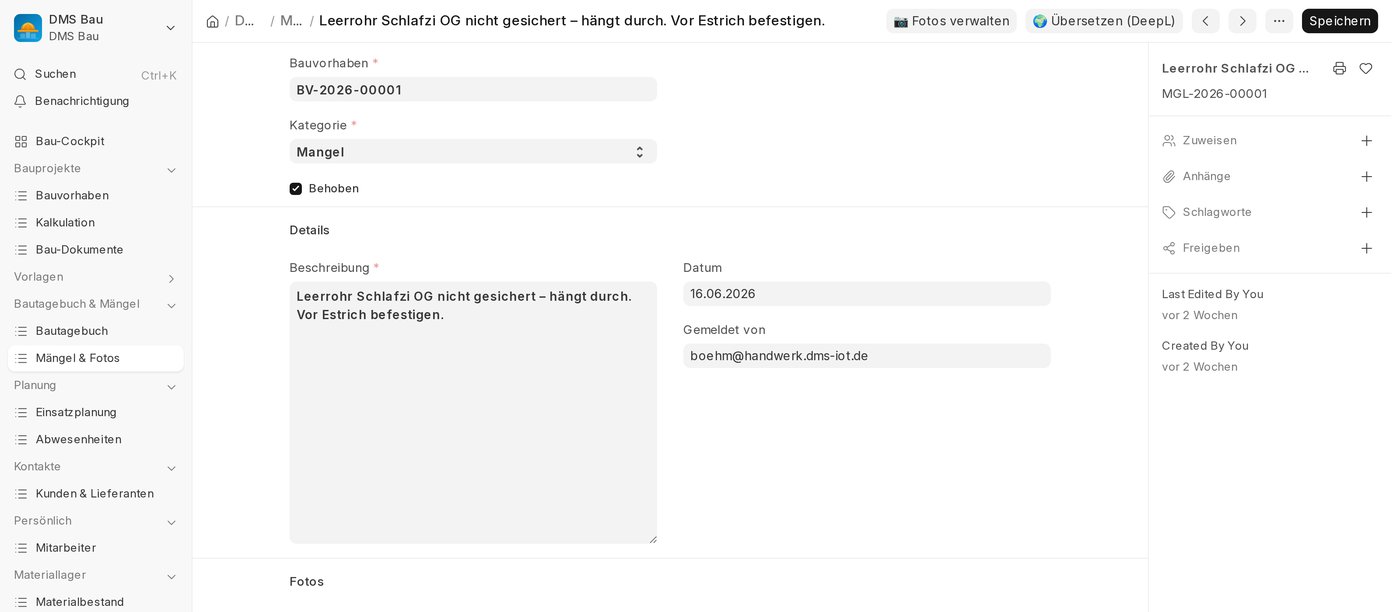The height and width of the screenshot is (612, 1400).
Task: Click the Details section heading
Action: (309, 230)
